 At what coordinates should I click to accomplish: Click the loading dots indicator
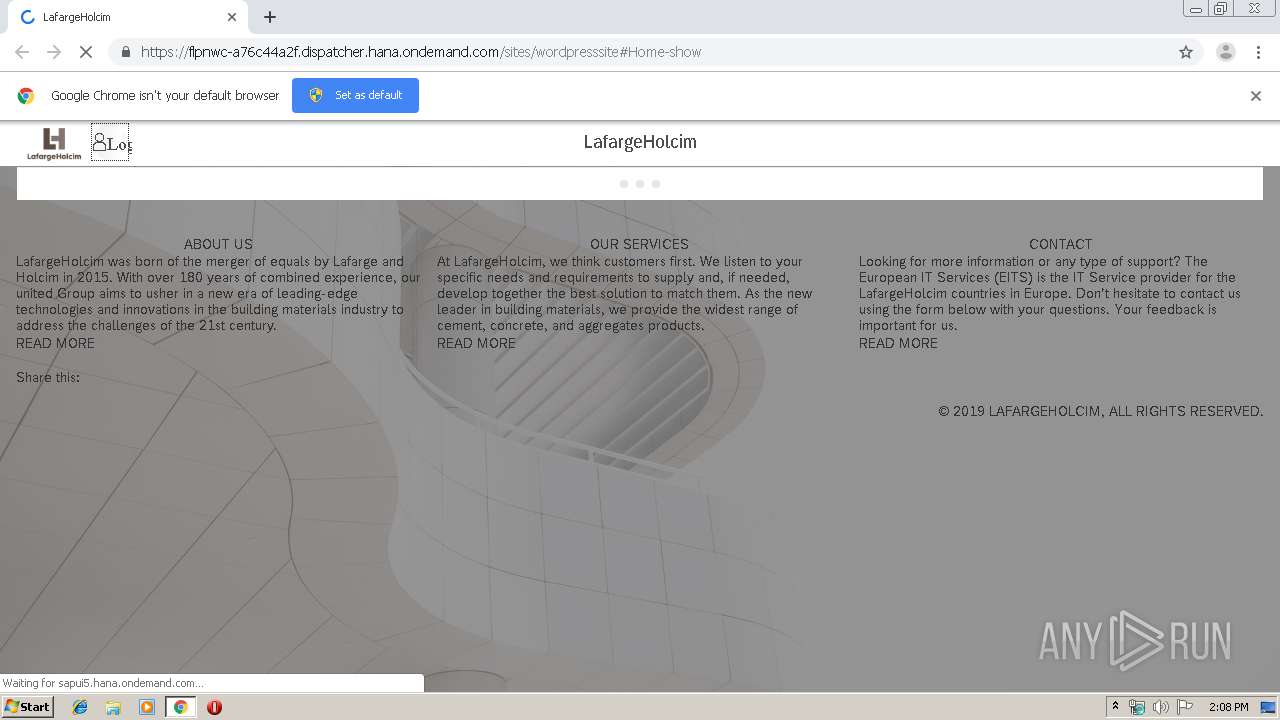tap(640, 184)
